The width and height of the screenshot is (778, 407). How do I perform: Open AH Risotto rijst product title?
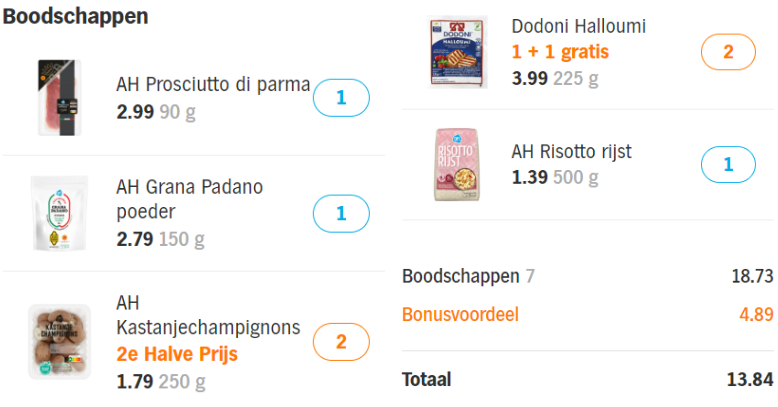(x=572, y=151)
